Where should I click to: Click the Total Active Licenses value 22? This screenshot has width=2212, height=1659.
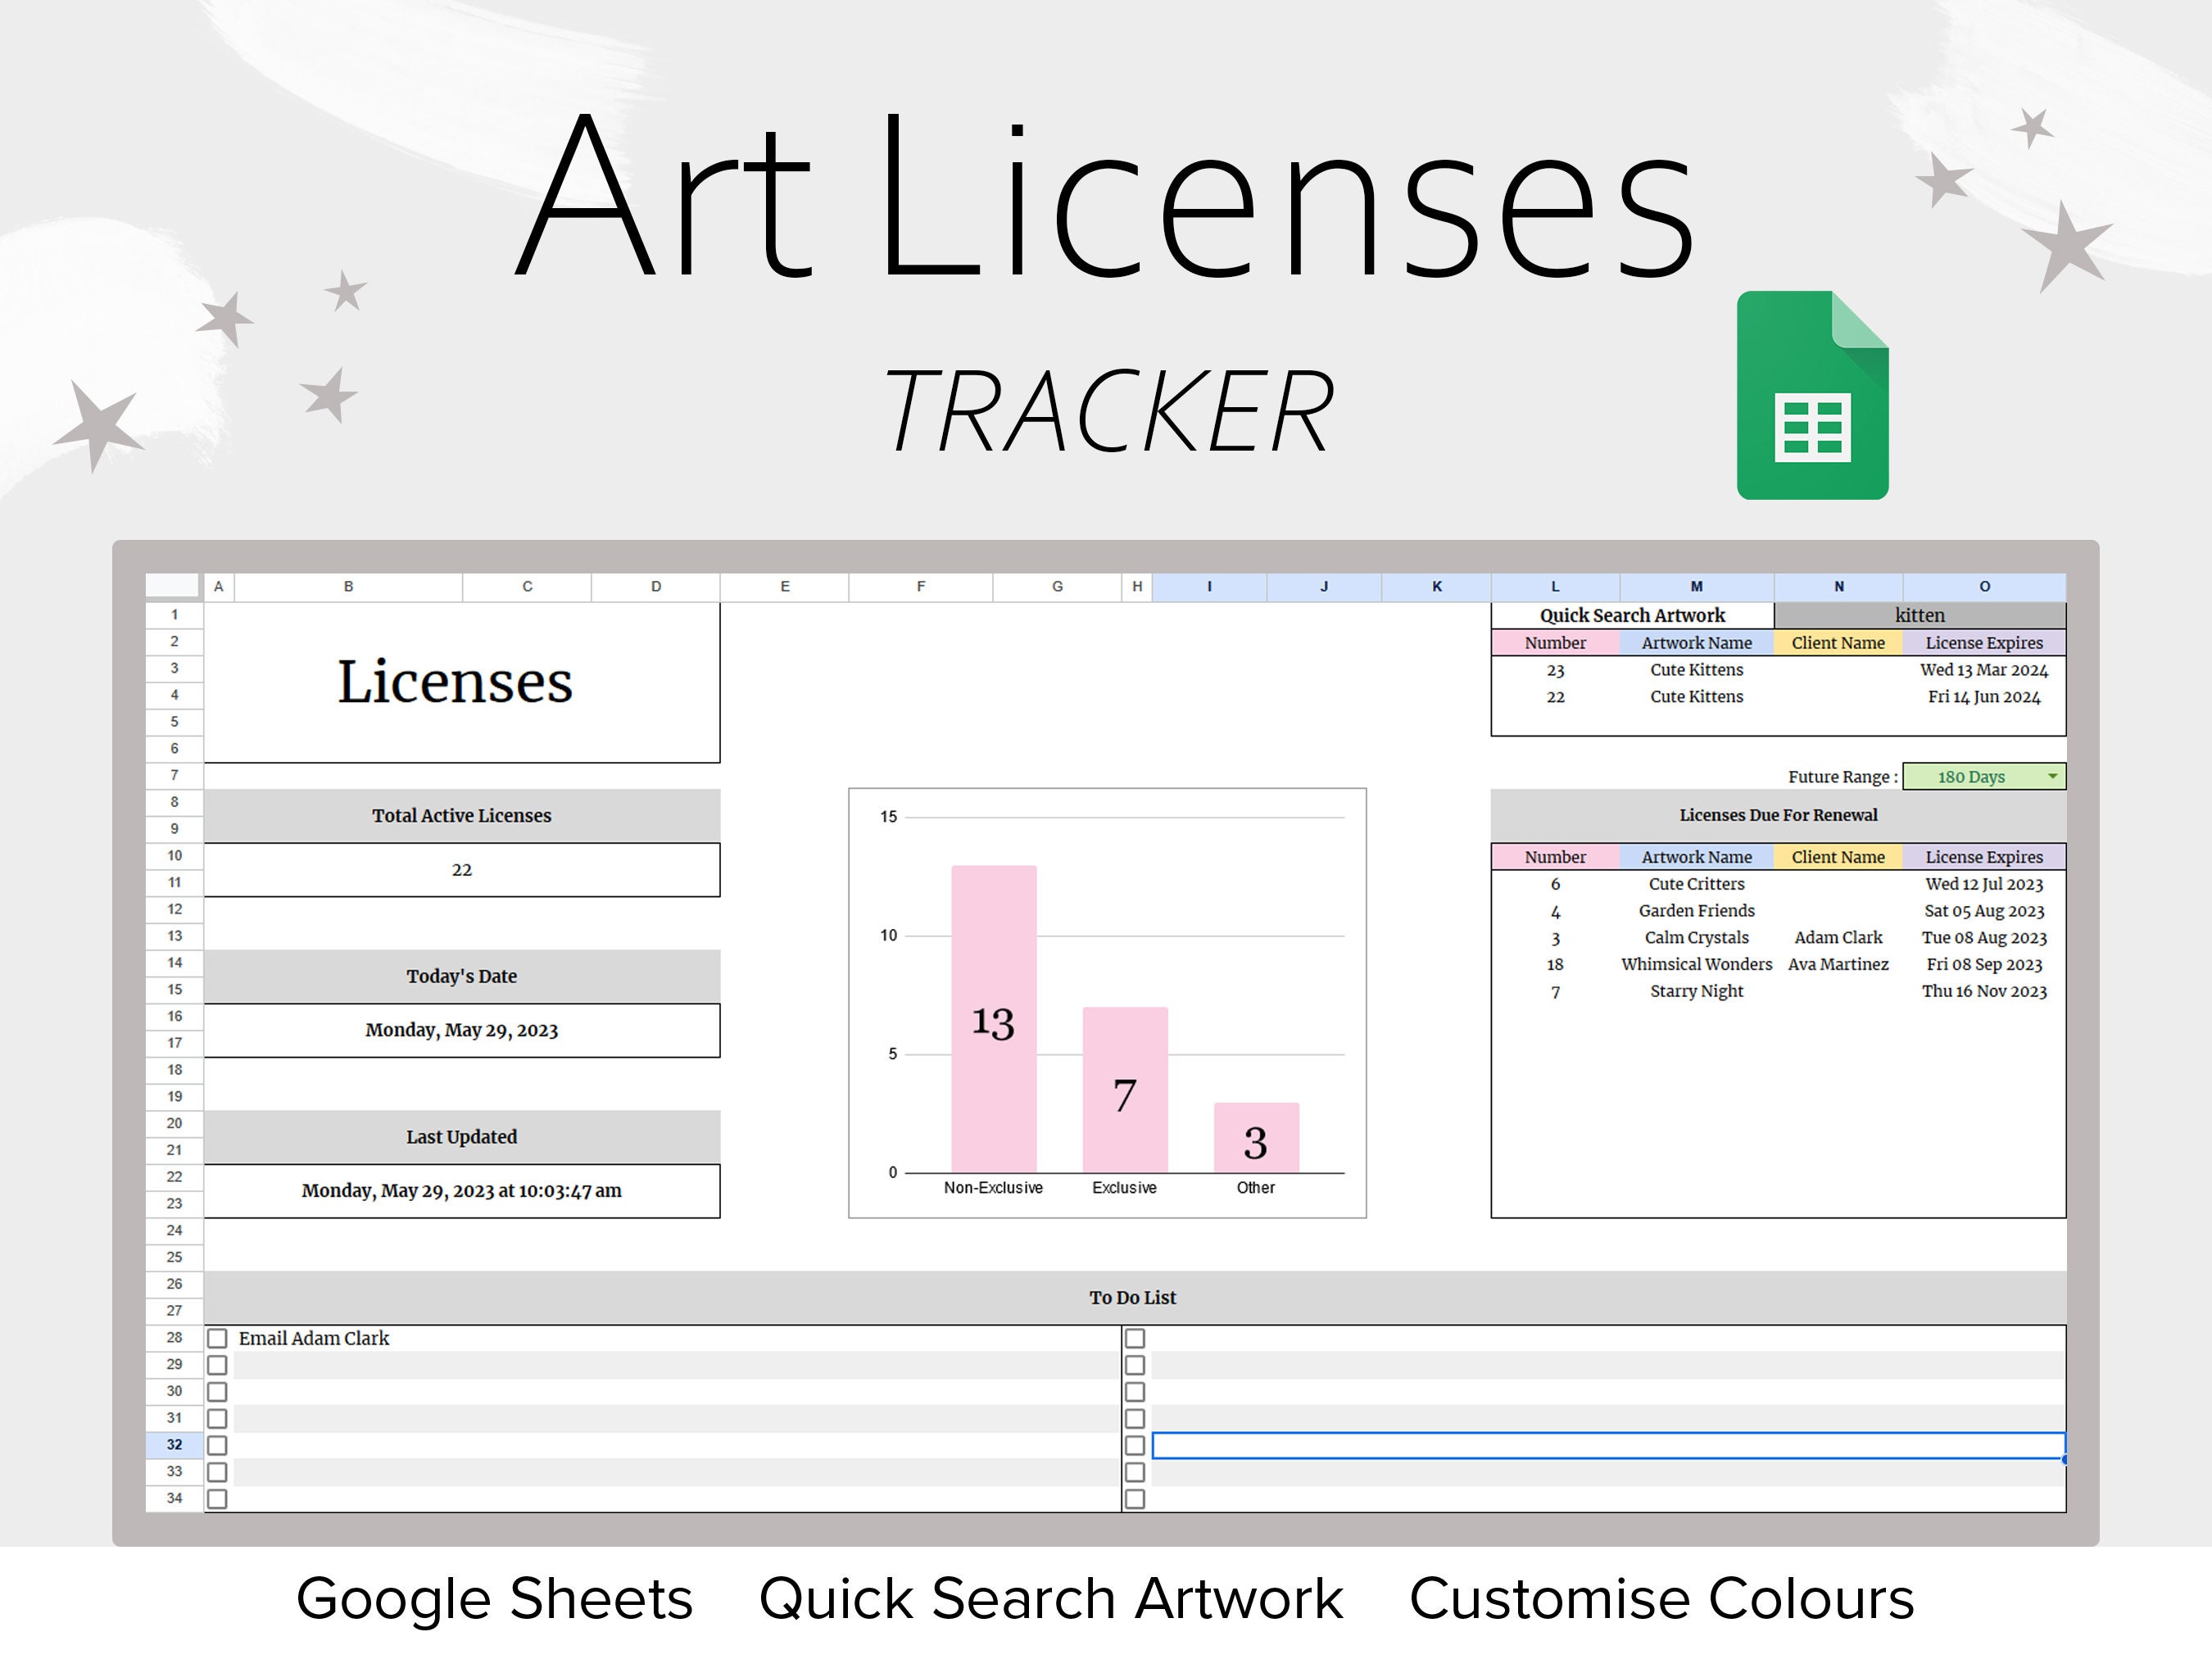coord(461,869)
